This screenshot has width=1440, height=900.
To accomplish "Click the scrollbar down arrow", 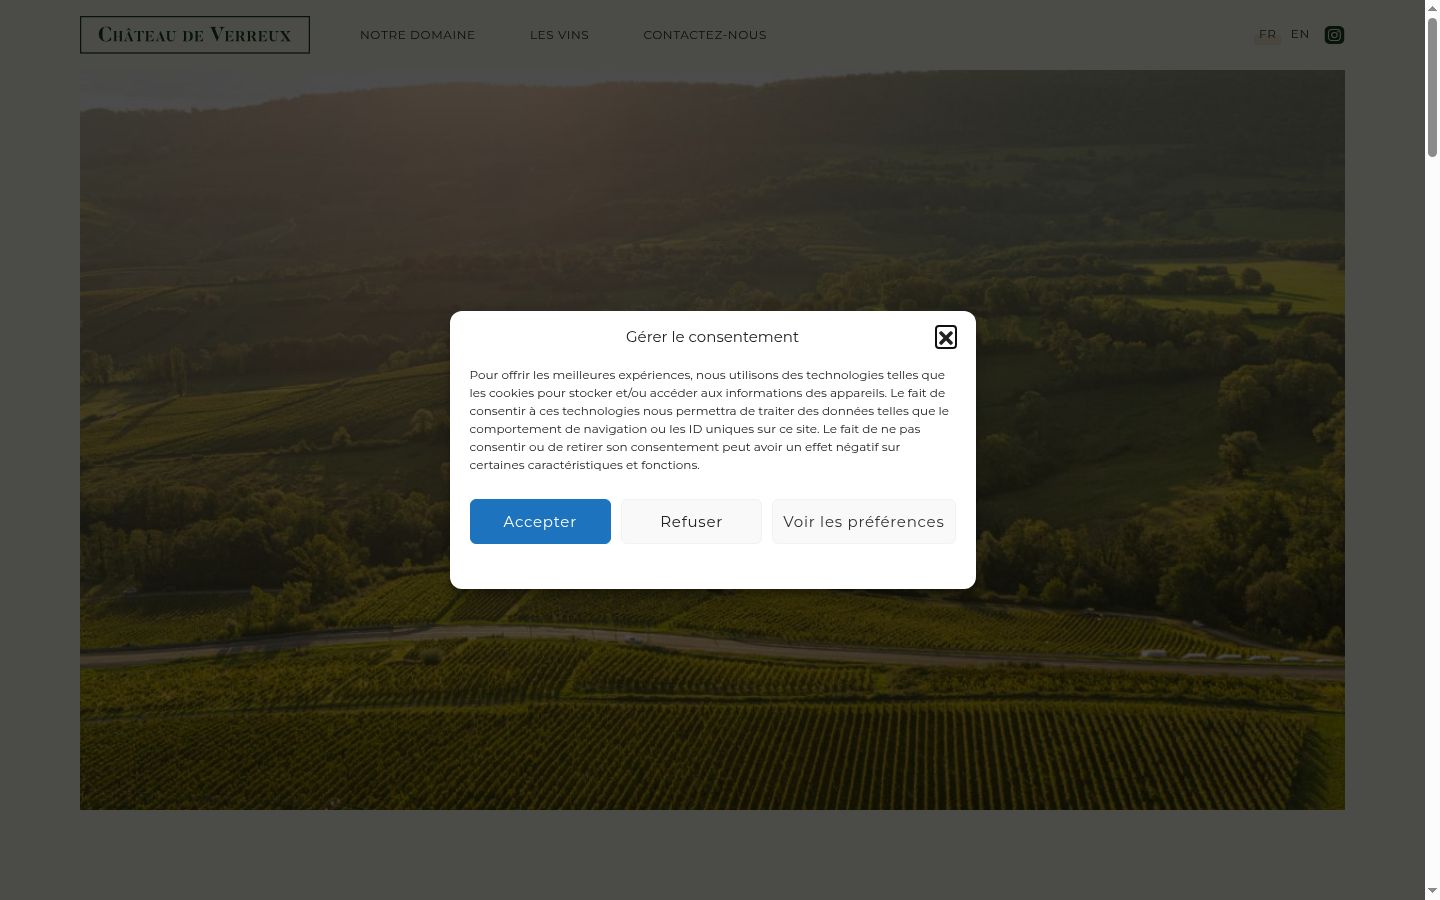I will [1432, 890].
